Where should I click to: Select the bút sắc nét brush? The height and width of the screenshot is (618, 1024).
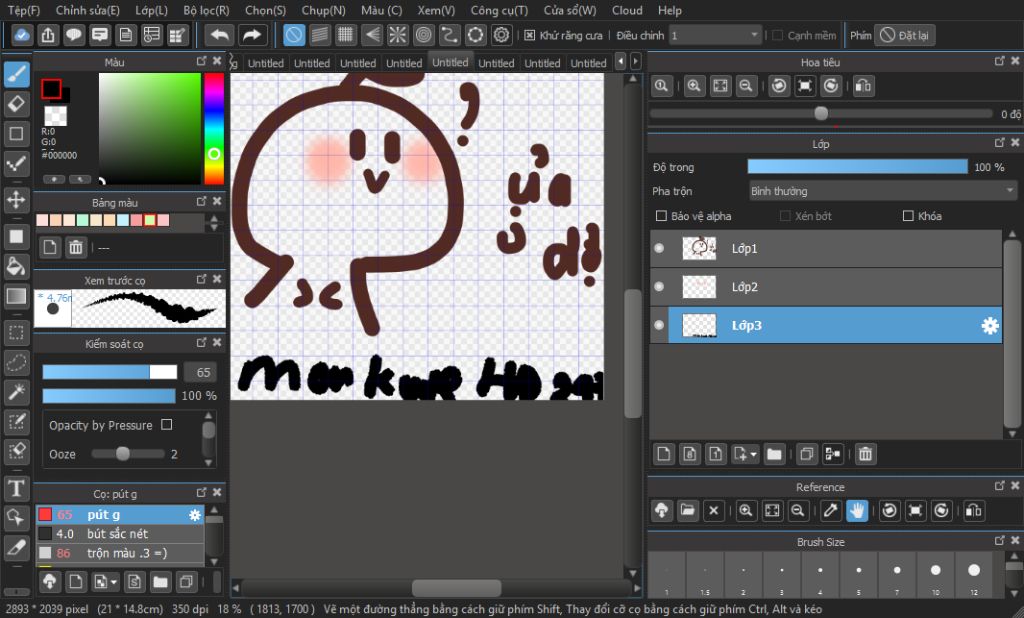[120, 534]
